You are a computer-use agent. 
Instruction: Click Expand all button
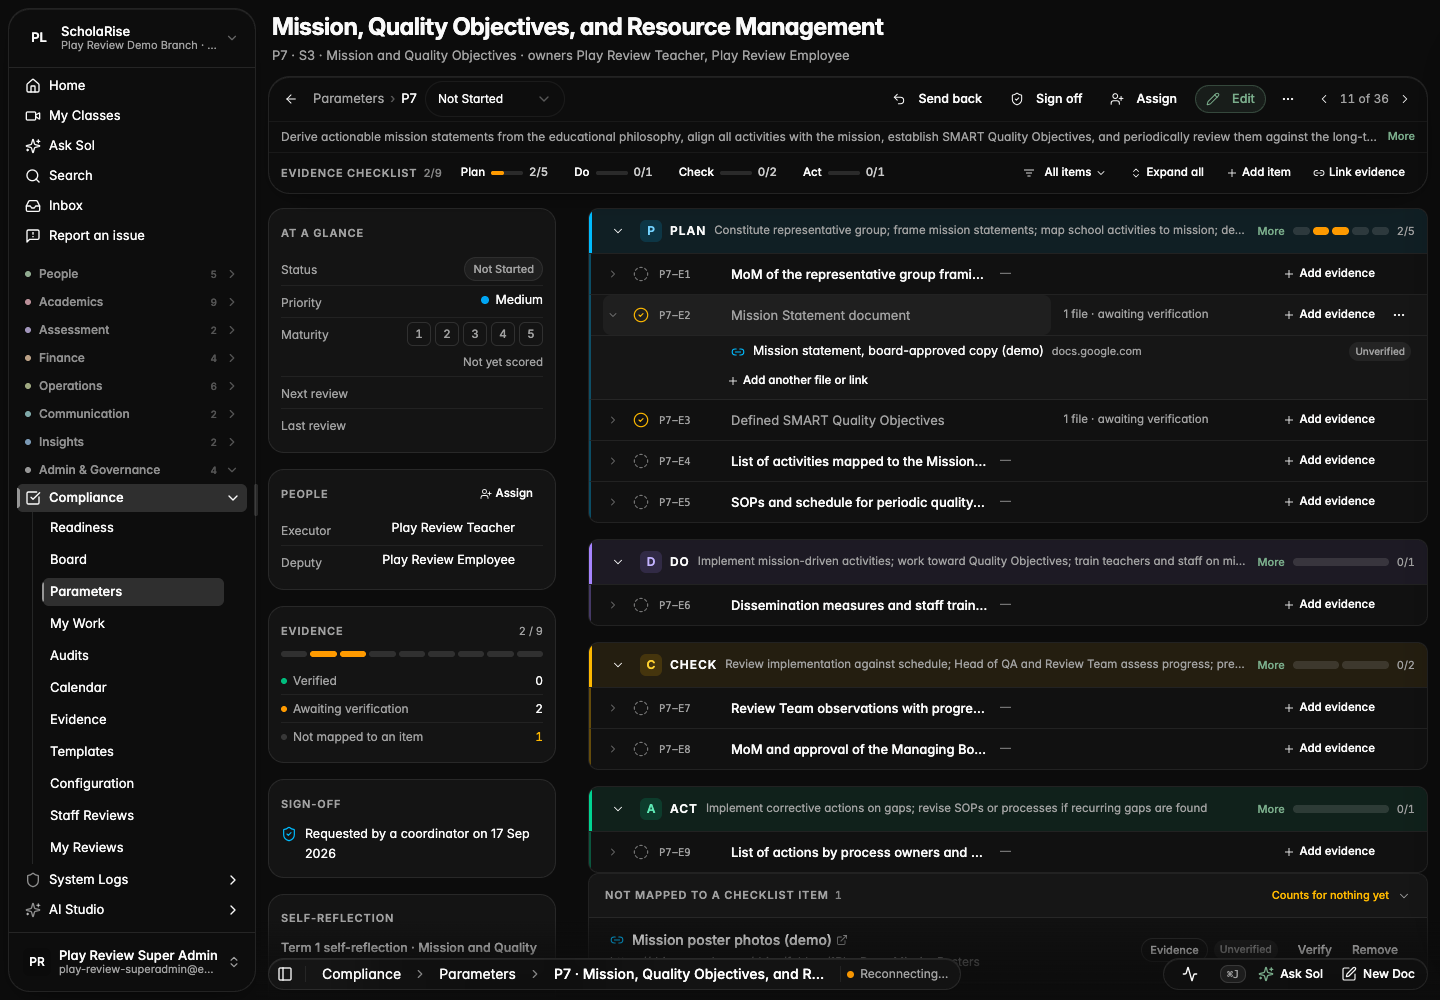(x=1167, y=173)
